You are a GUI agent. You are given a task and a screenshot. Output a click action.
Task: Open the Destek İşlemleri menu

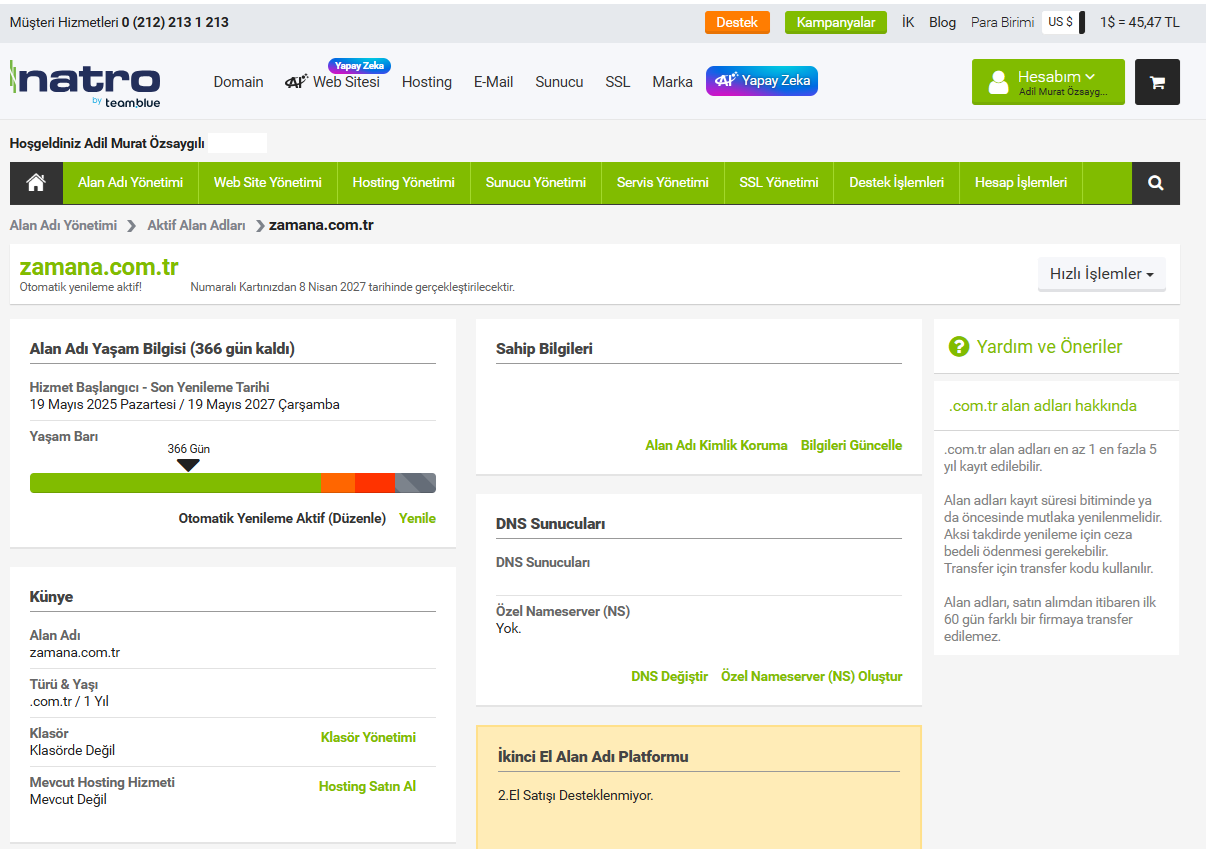897,183
